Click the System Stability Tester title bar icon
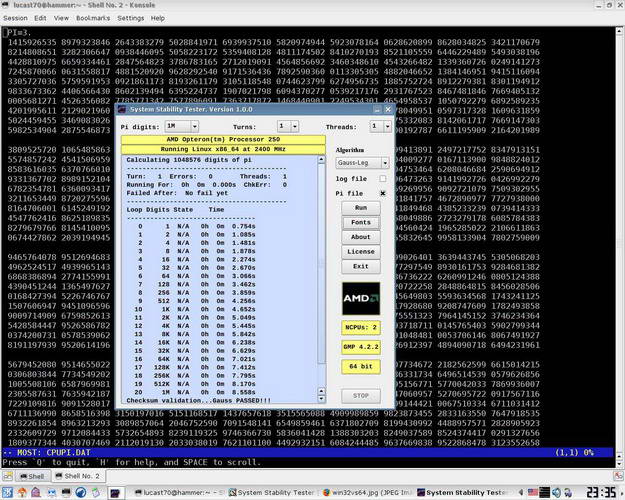This screenshot has width=625, height=500. click(122, 109)
